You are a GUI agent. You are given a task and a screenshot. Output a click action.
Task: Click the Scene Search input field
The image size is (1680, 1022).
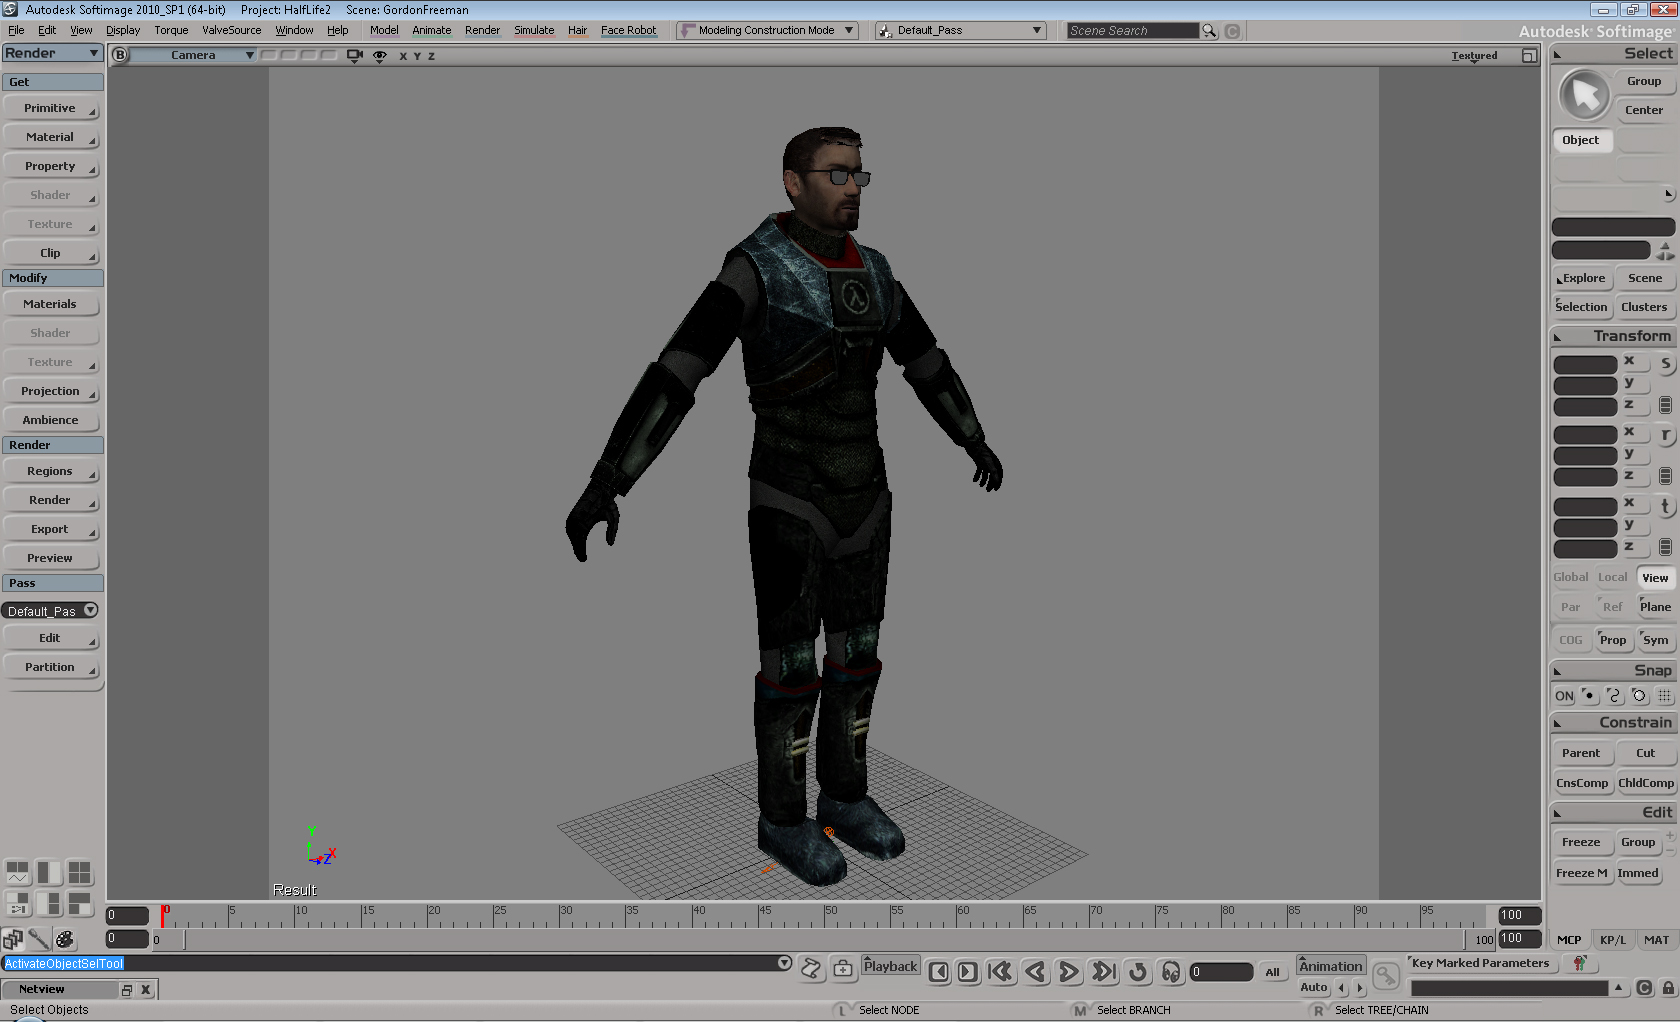pyautogui.click(x=1133, y=31)
